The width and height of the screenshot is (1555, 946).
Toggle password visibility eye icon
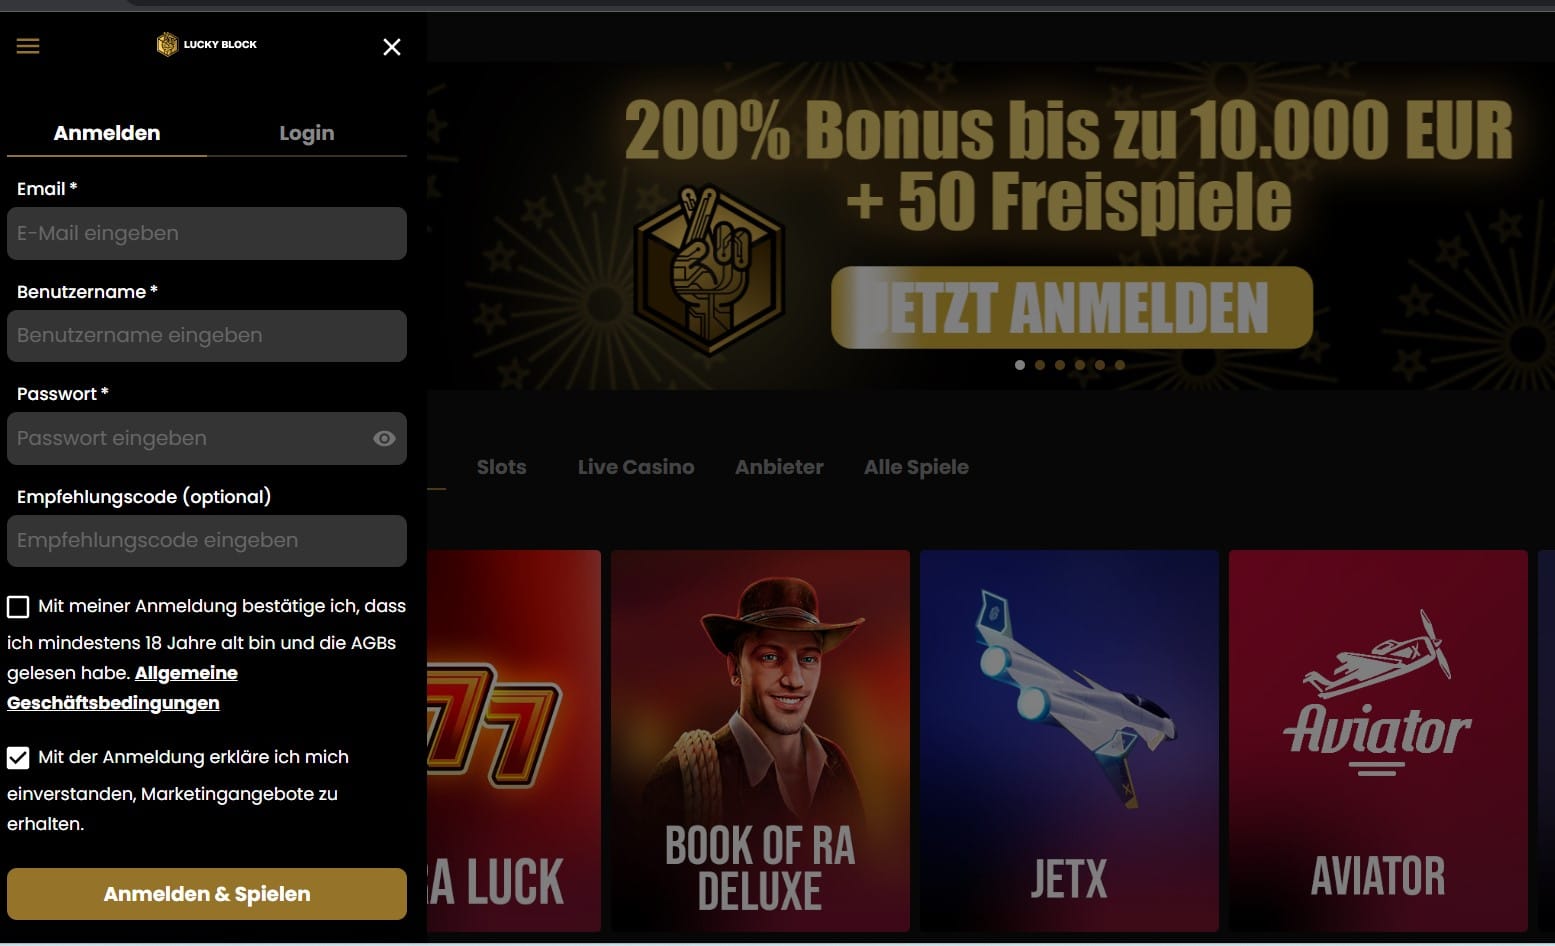pyautogui.click(x=384, y=439)
